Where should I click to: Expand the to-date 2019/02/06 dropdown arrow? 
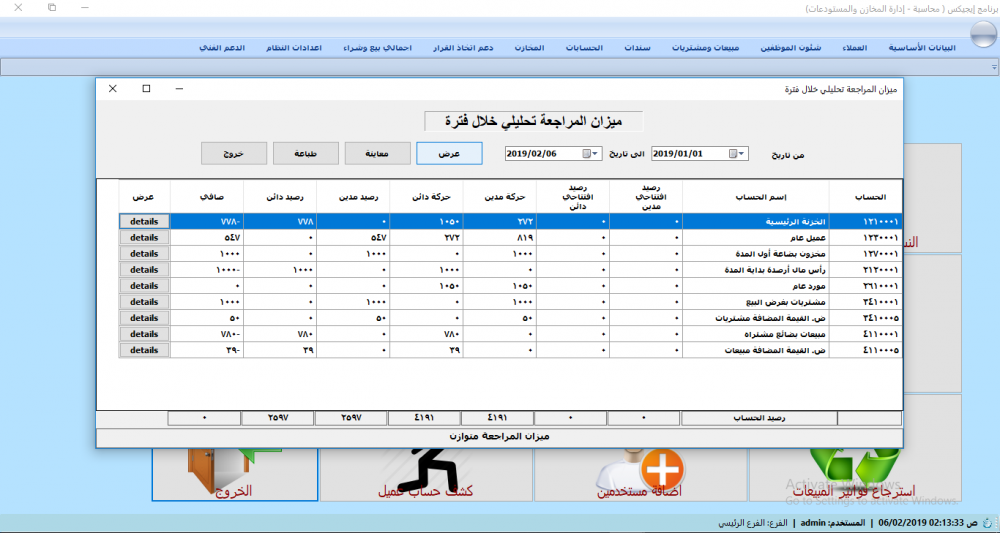point(595,154)
